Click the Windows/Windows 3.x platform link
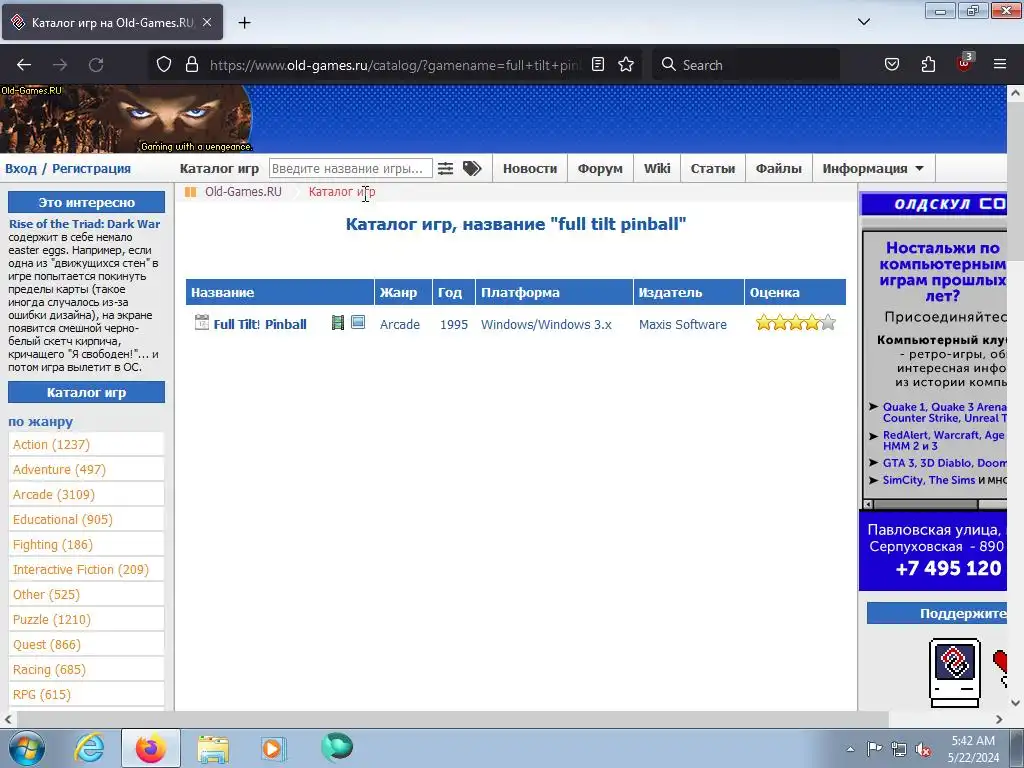The height and width of the screenshot is (768, 1024). coord(546,325)
